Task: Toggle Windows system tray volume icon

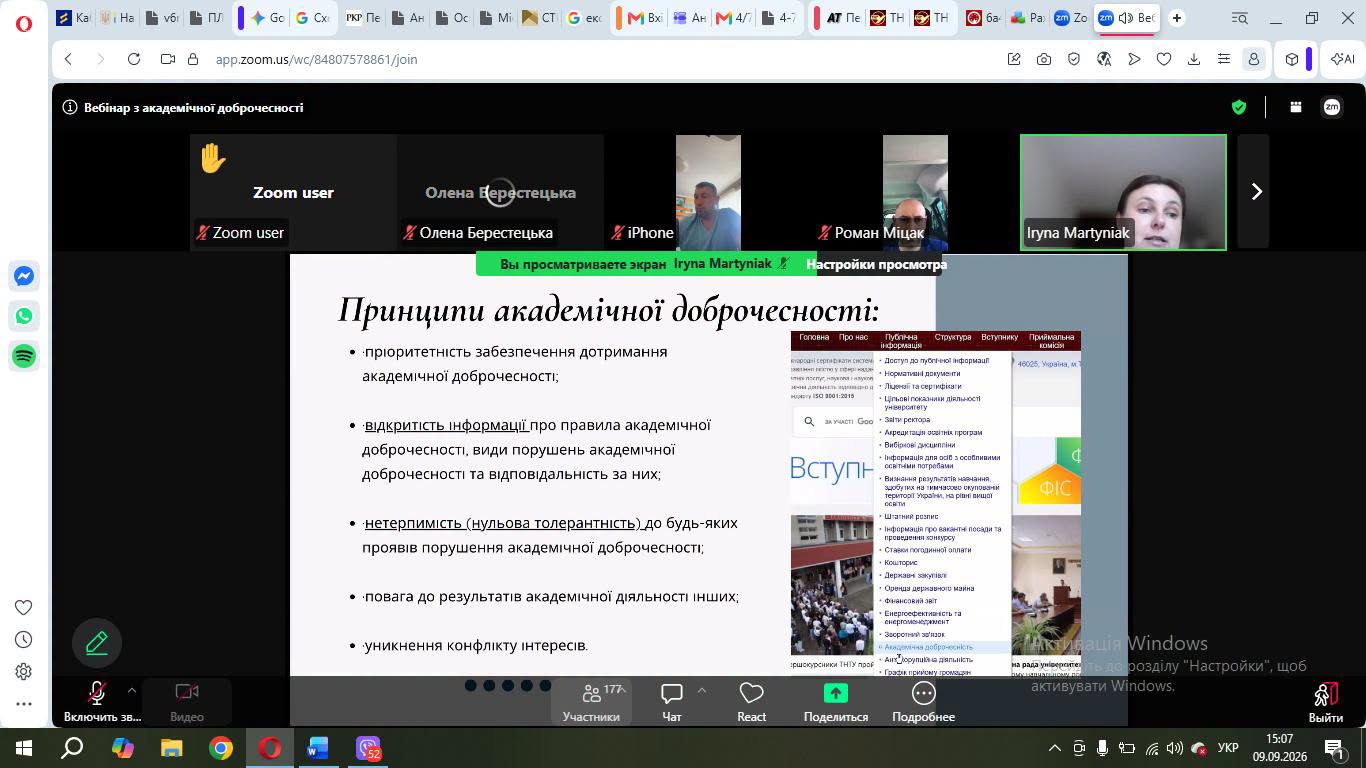Action: (x=1174, y=748)
